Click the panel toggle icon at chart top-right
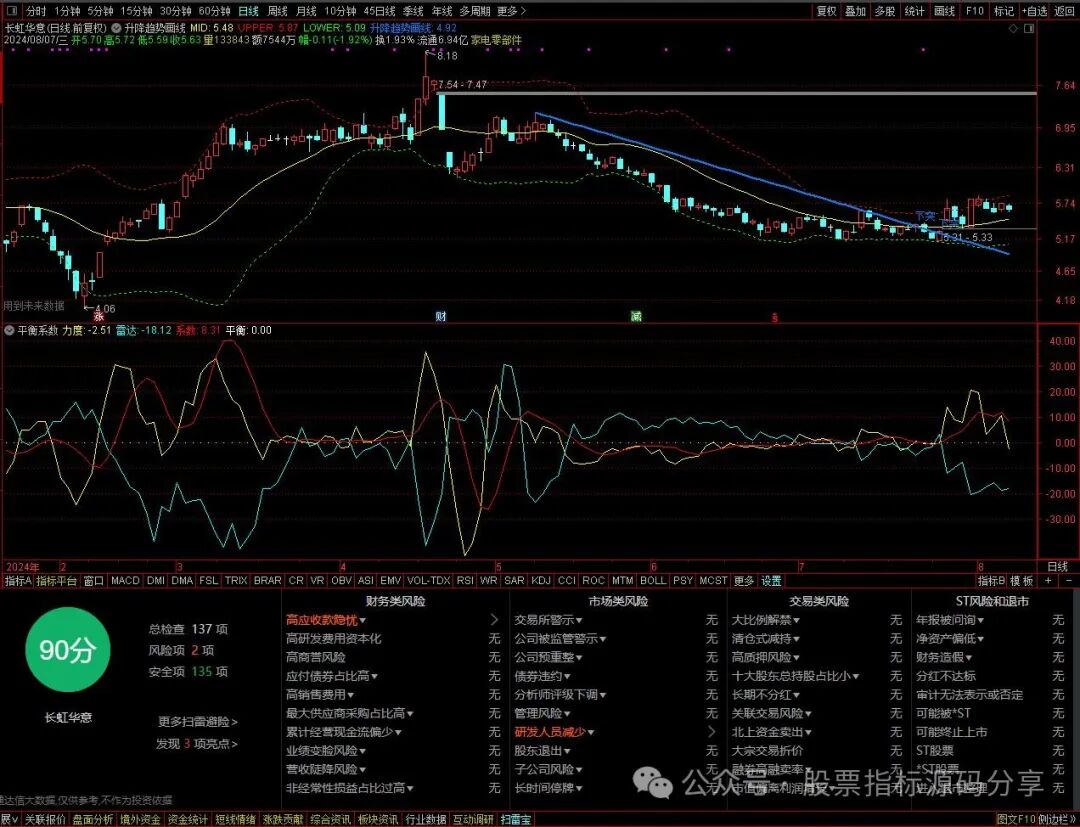 pyautogui.click(x=1029, y=28)
